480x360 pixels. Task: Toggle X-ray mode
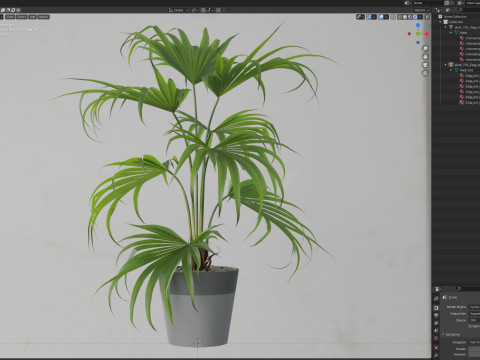coord(393,17)
